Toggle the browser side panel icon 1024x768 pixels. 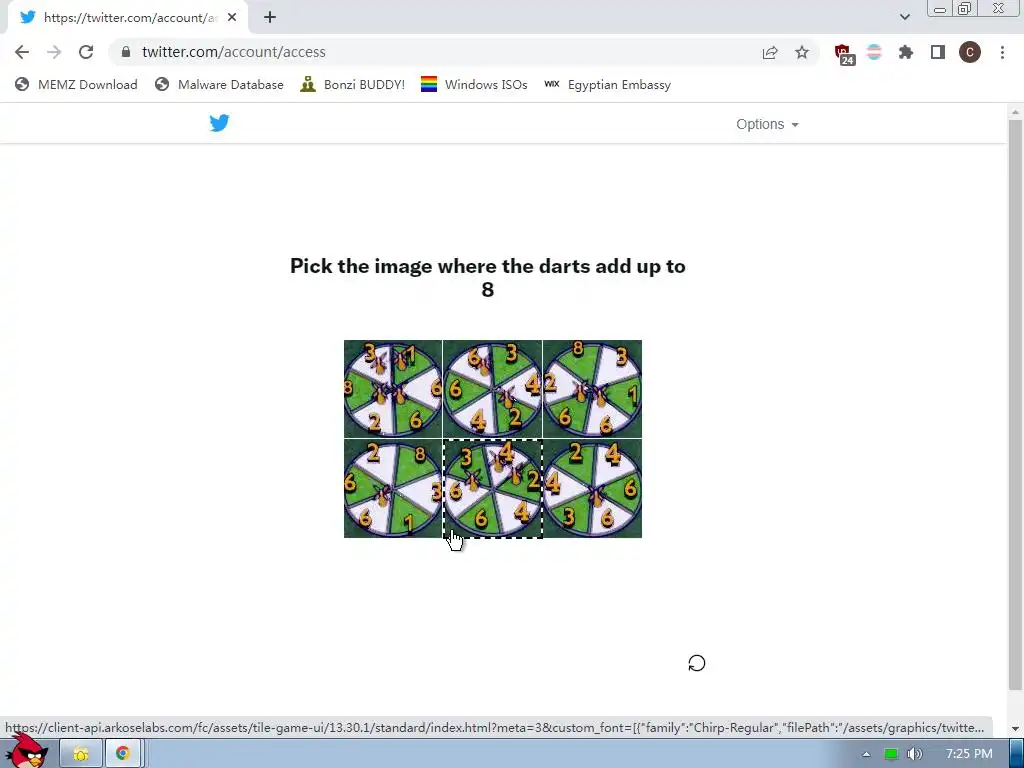click(938, 52)
